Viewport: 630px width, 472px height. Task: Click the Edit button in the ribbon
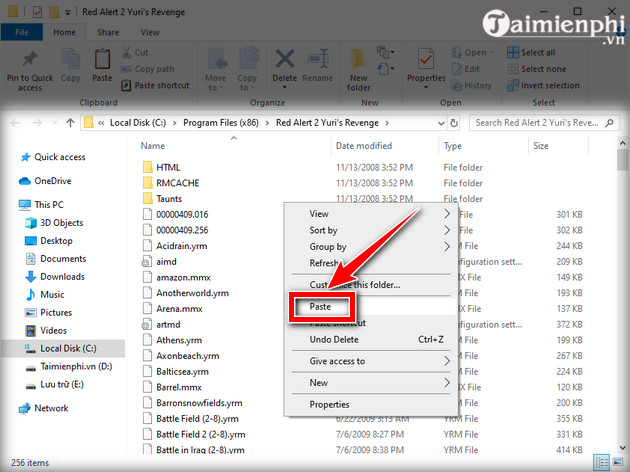[466, 69]
